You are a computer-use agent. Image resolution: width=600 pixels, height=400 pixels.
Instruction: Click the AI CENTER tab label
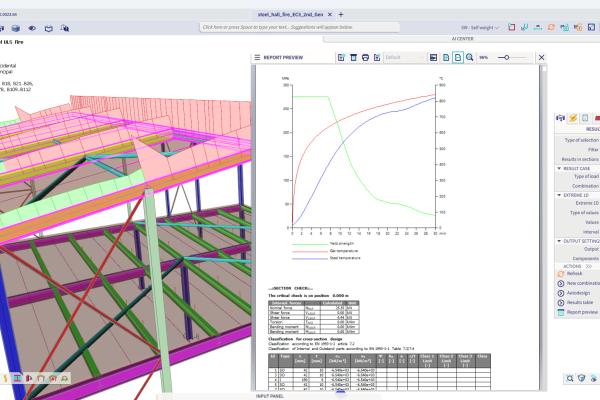pyautogui.click(x=462, y=39)
